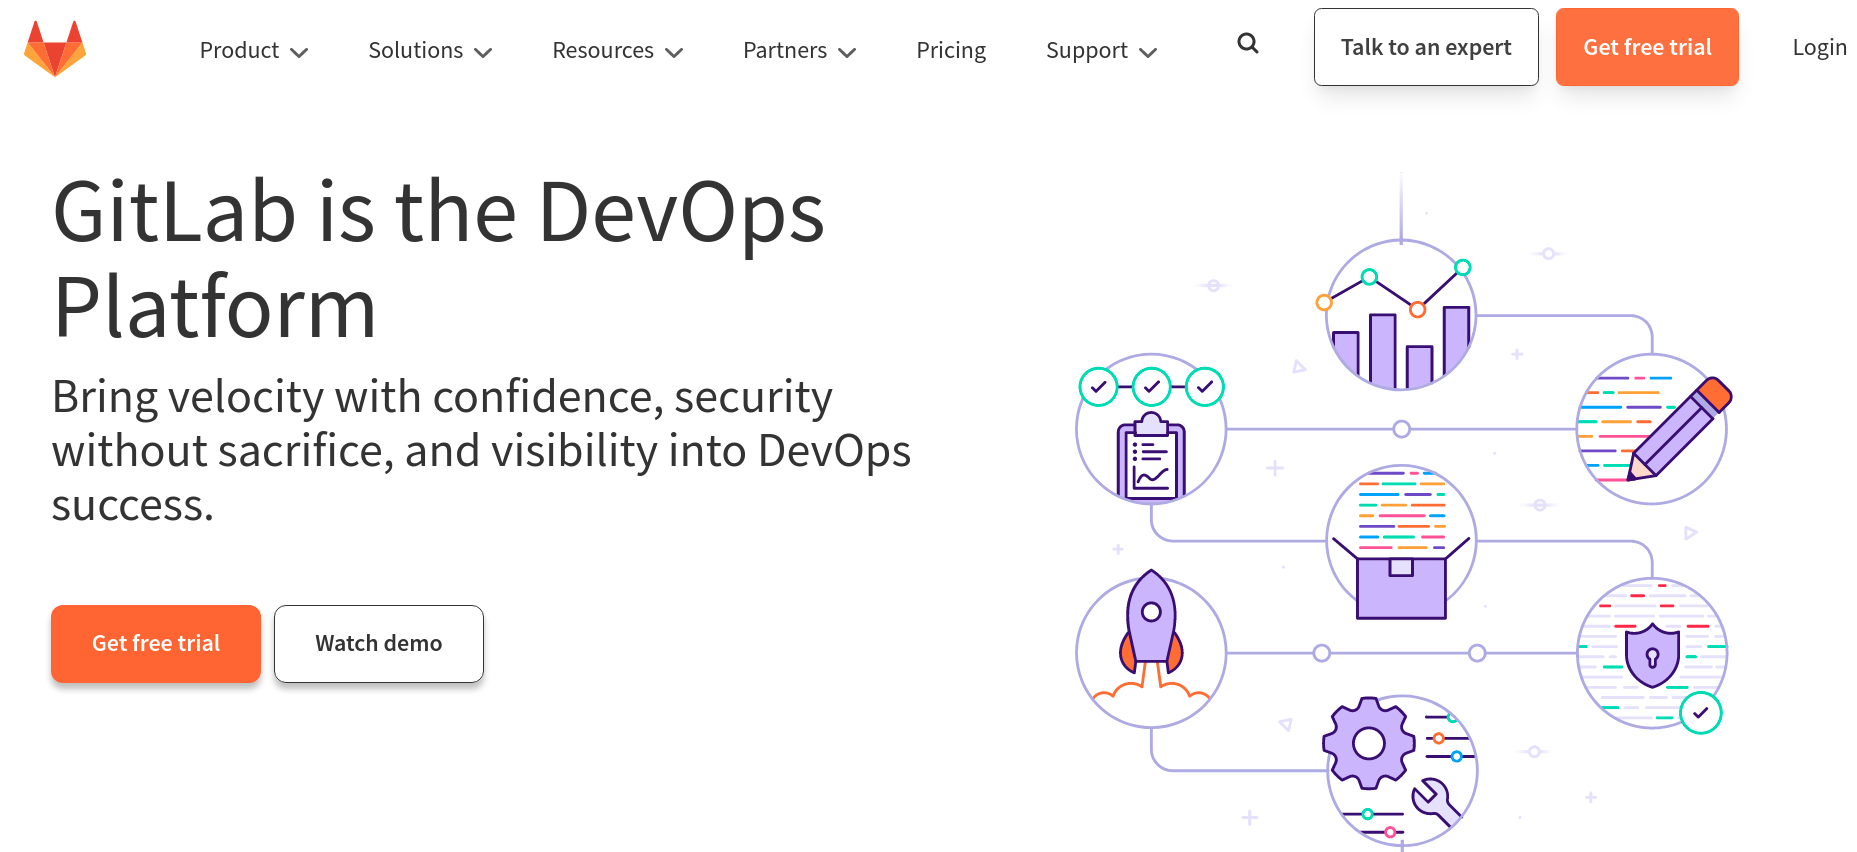Screen dimensions: 1857x852
Task: Click the open package box illustration
Action: (x=1401, y=542)
